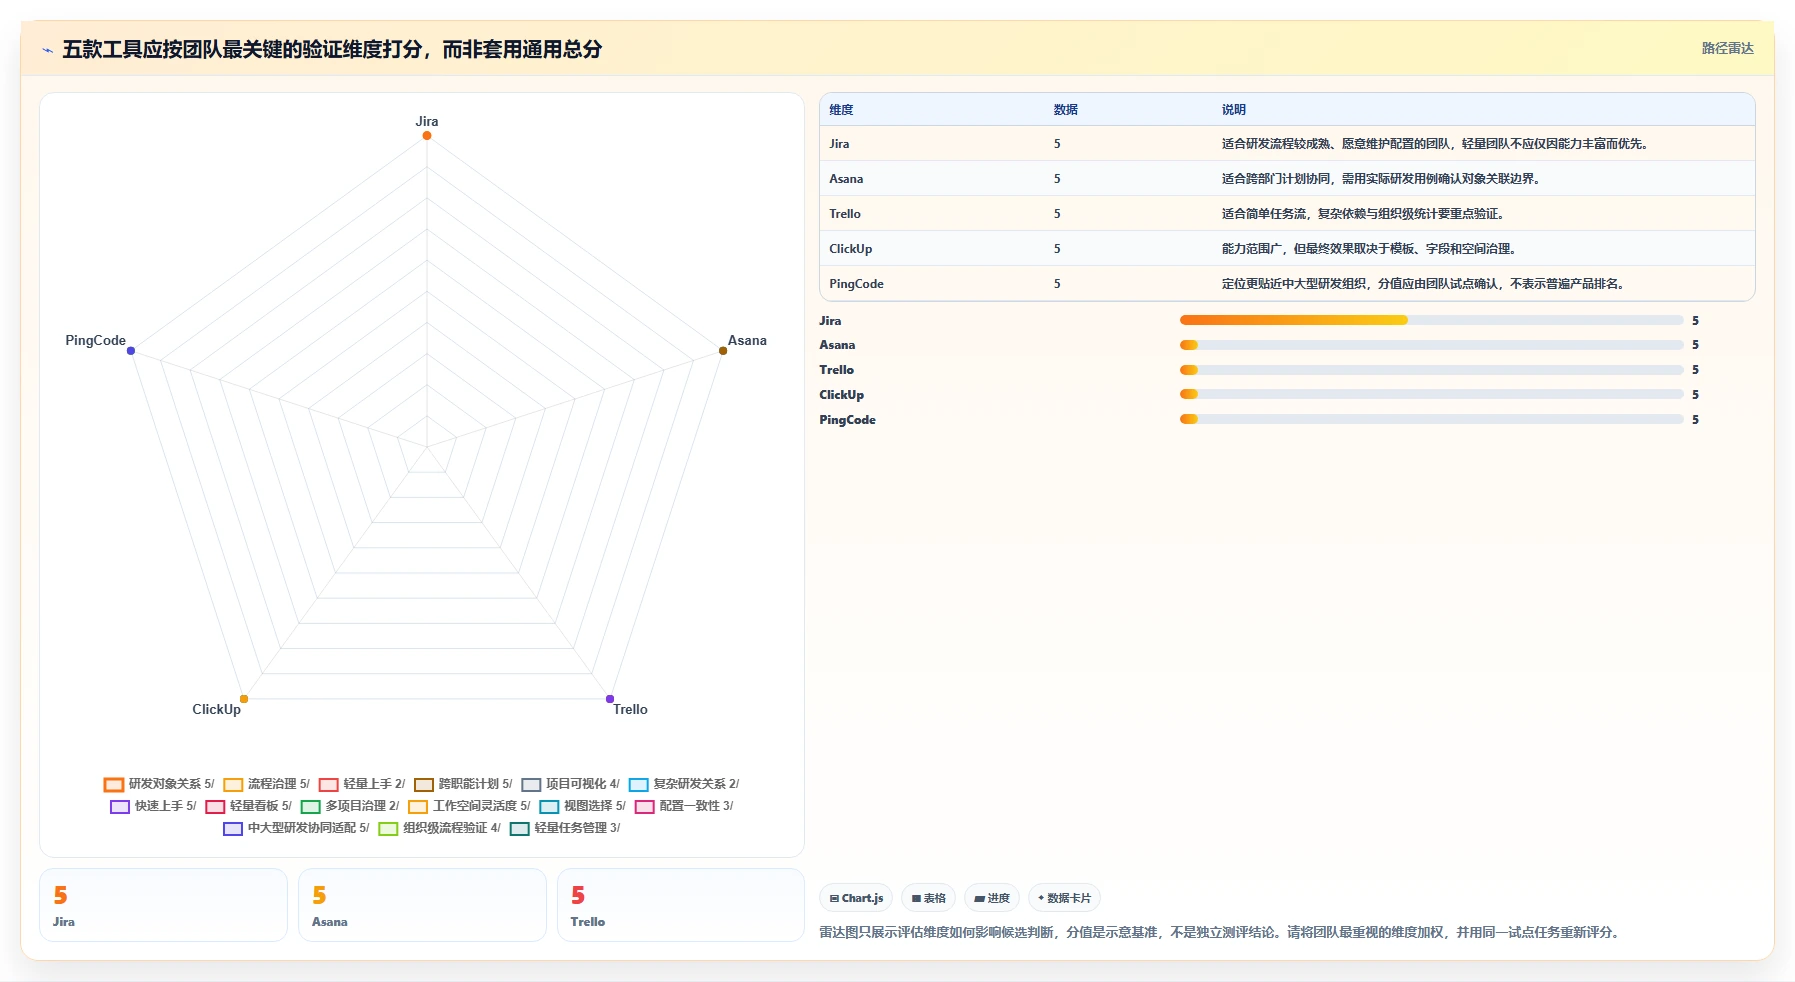Viewport: 1795px width, 982px height.
Task: Click the Jira axis label atop radar
Action: point(427,121)
